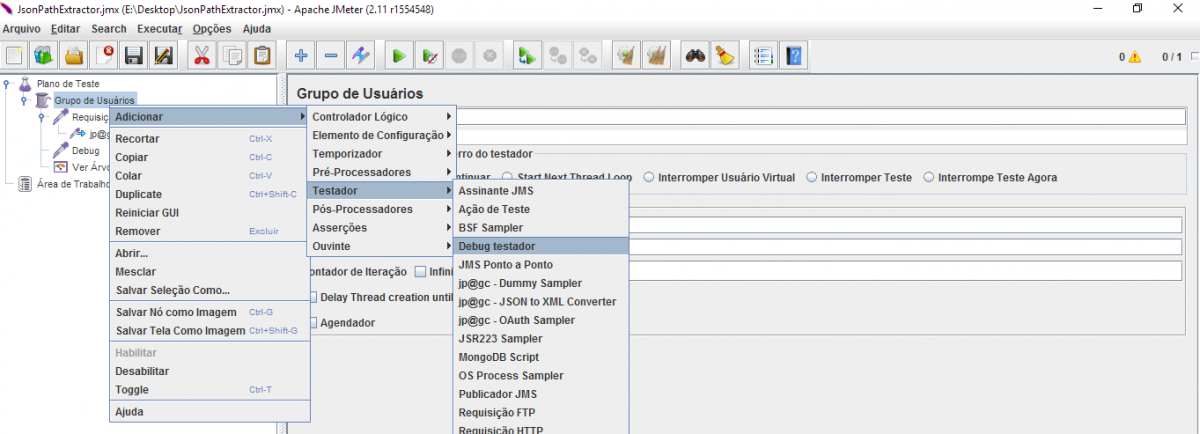Image resolution: width=1200 pixels, height=434 pixels.
Task: Choose Duplicate in context menu
Action: pyautogui.click(x=210, y=194)
